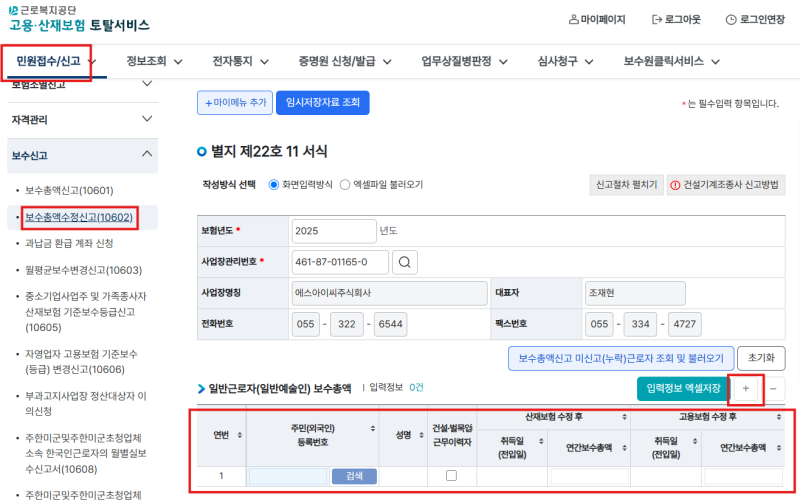This screenshot has height=502, width=800.
Task: Sort by 연번 column arrows
Action: point(239,435)
